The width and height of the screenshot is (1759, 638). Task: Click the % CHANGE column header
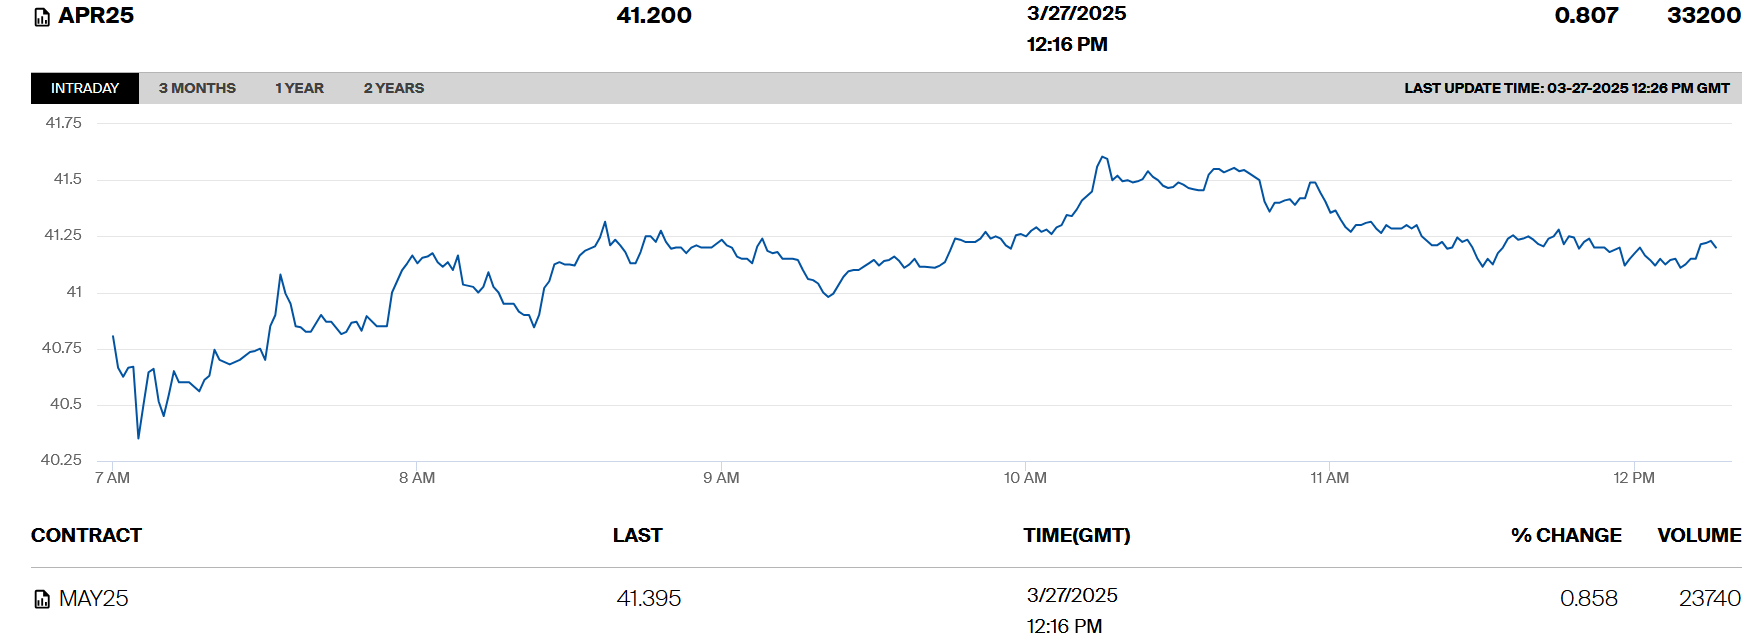pyautogui.click(x=1566, y=535)
